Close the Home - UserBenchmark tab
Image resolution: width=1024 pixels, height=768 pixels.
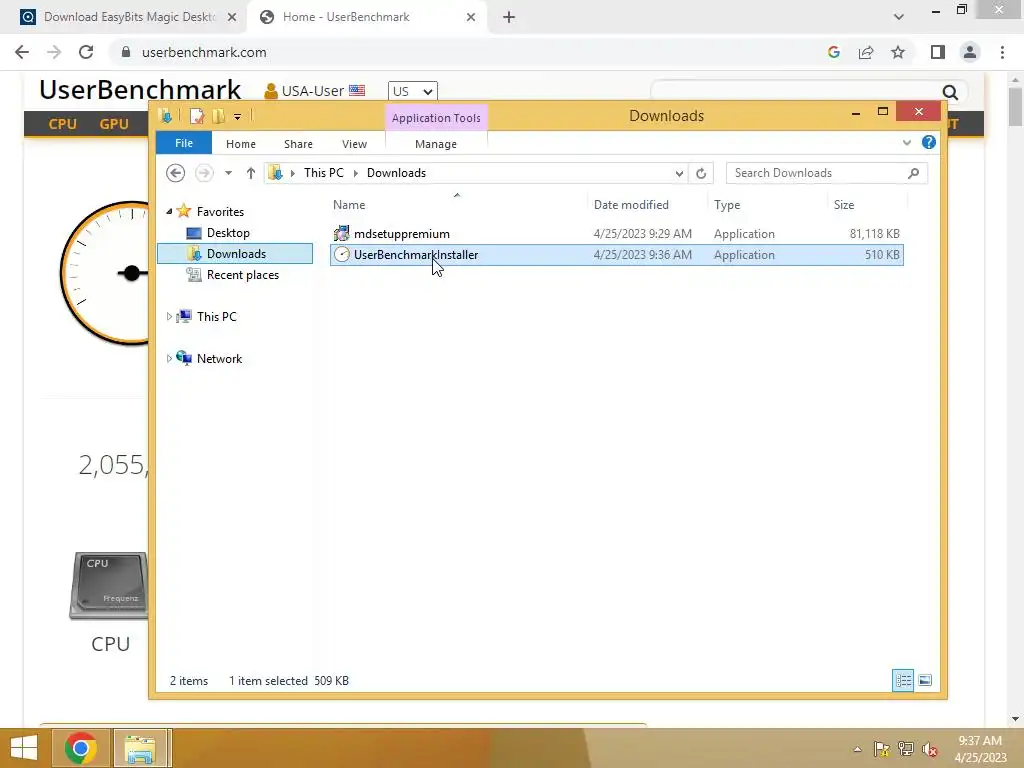pos(471,18)
